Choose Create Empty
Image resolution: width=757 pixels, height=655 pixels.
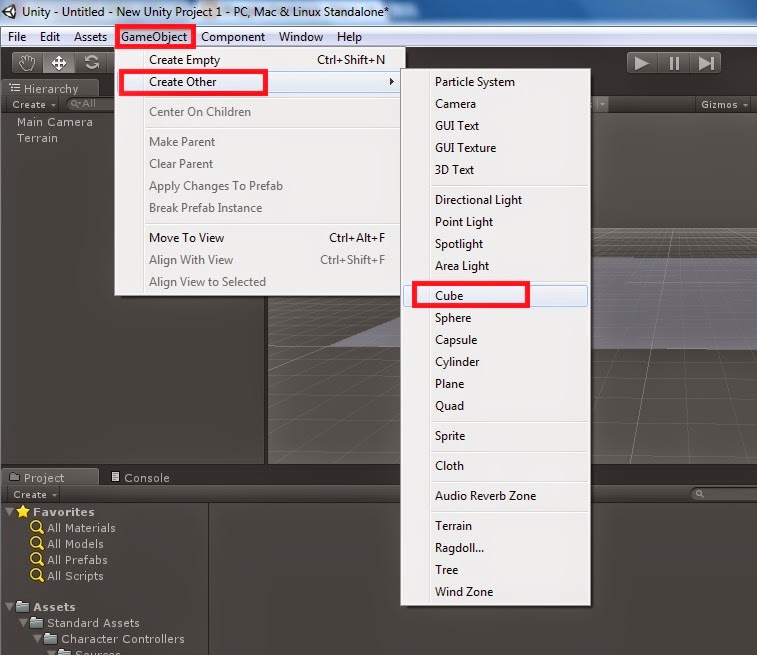260,60
